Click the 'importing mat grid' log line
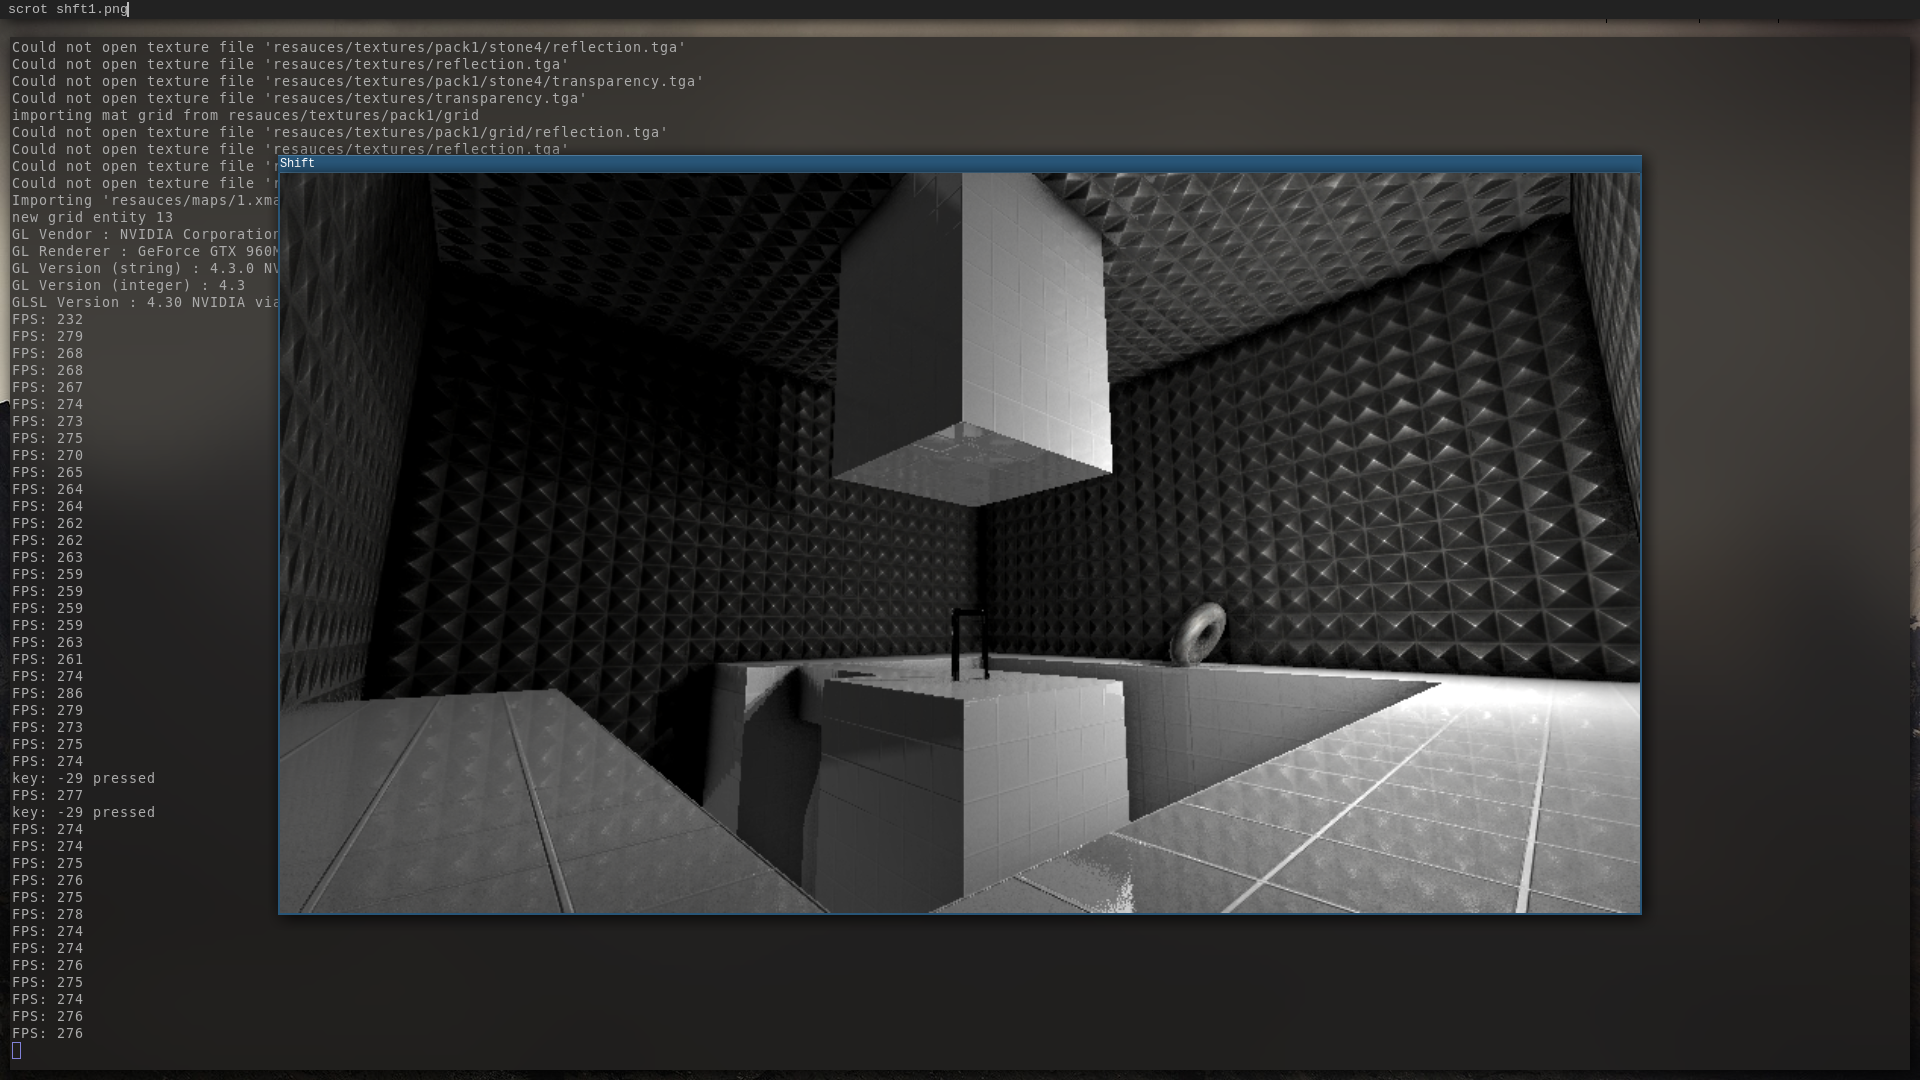The image size is (1920, 1080). pyautogui.click(x=245, y=116)
